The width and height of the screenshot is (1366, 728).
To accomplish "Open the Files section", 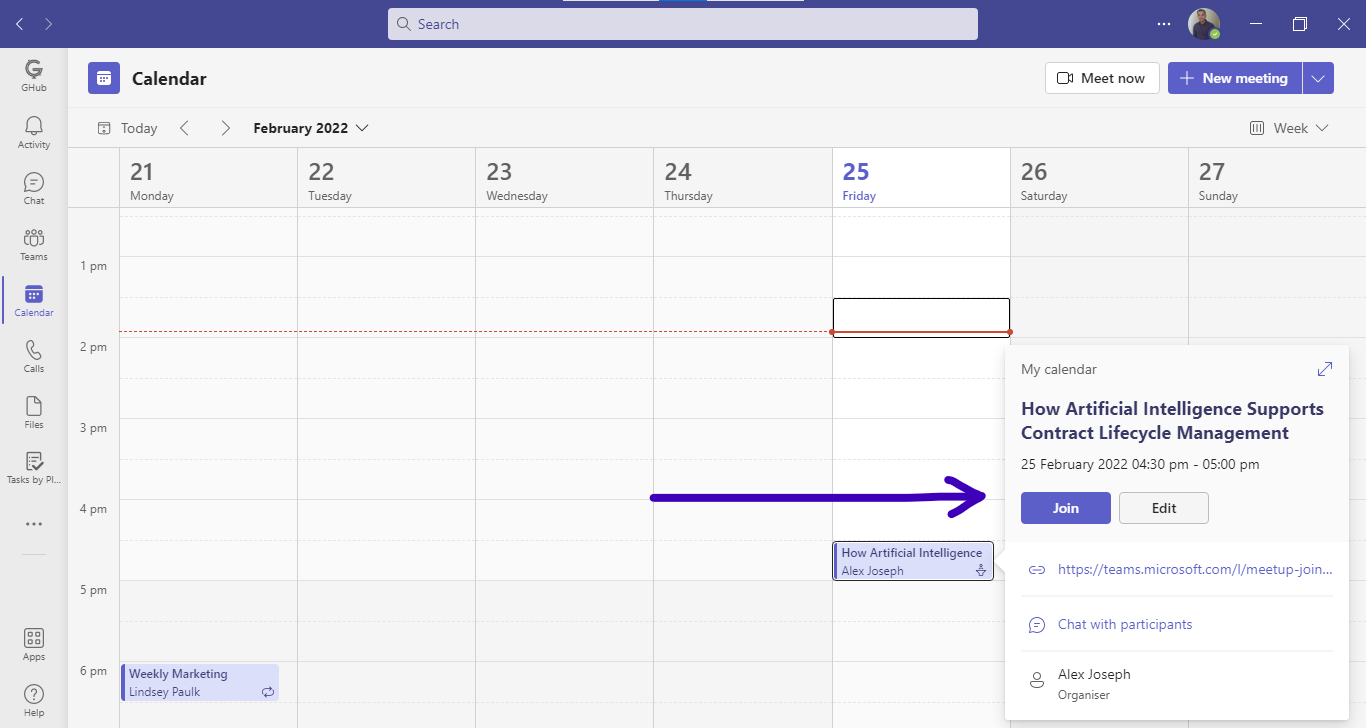I will 33,411.
